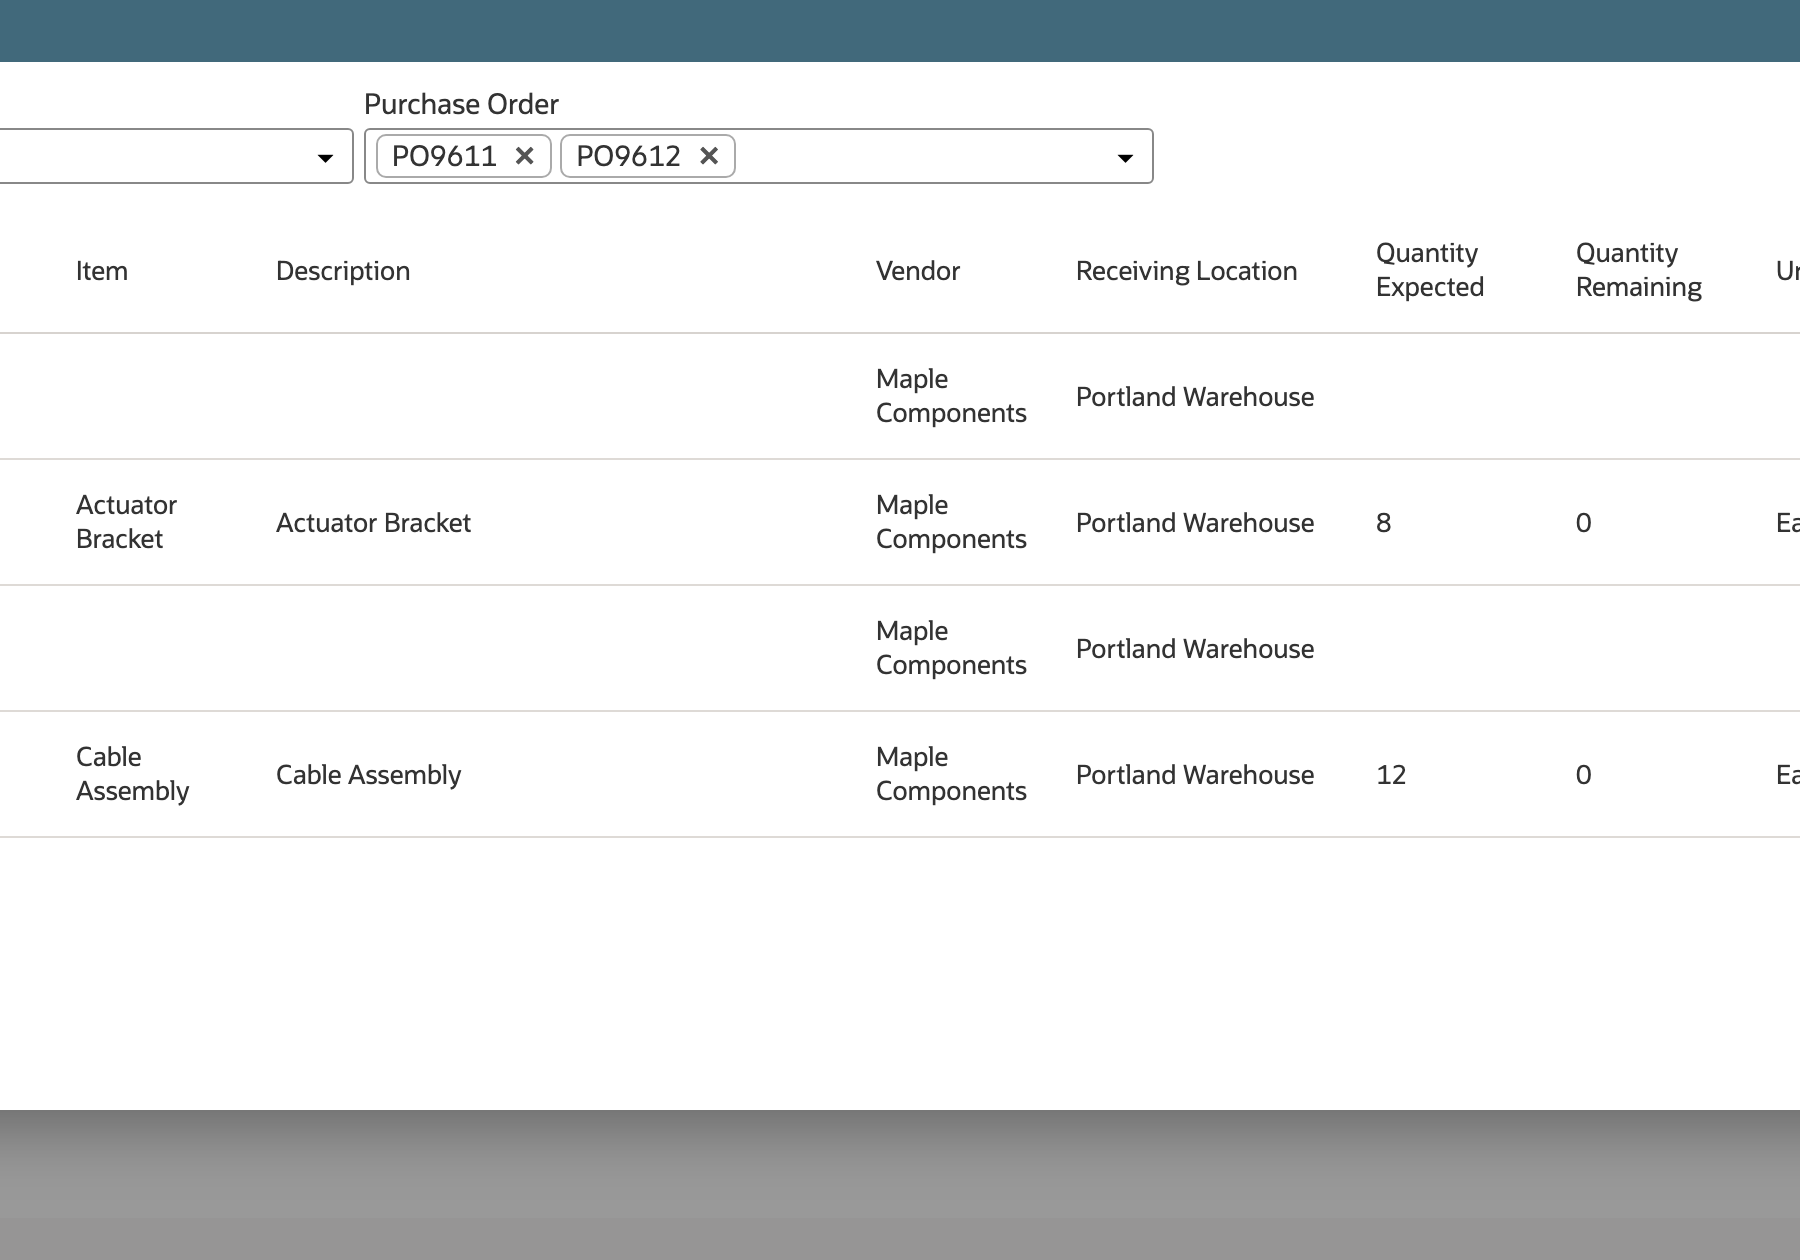Click Portland Warehouse in the Cable Assembly row

tap(1195, 775)
